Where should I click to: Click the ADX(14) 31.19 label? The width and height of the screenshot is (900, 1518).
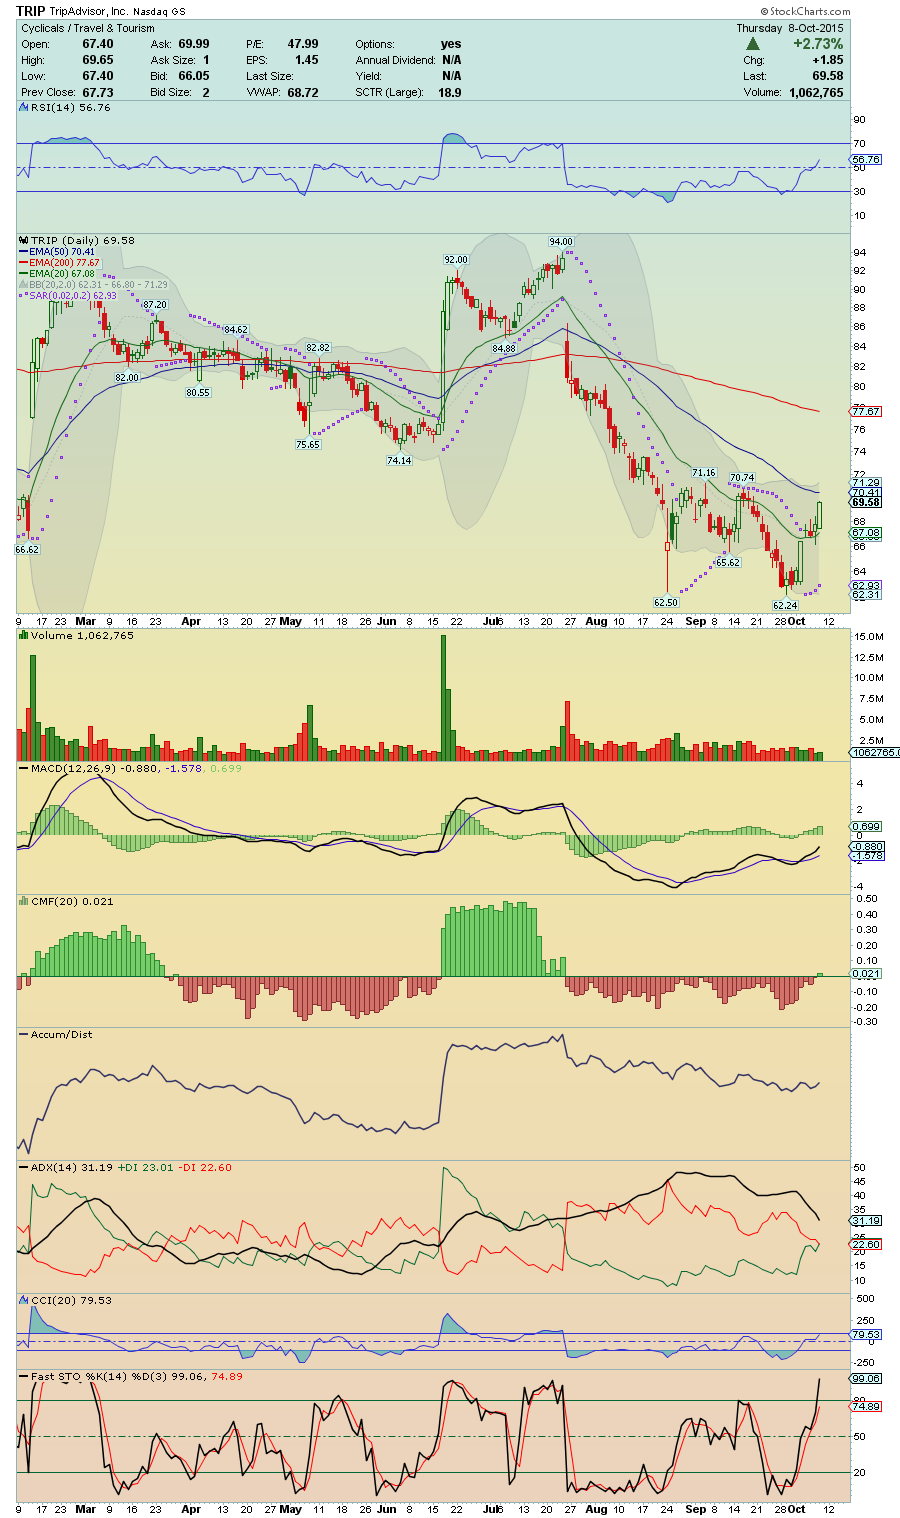(72, 1167)
